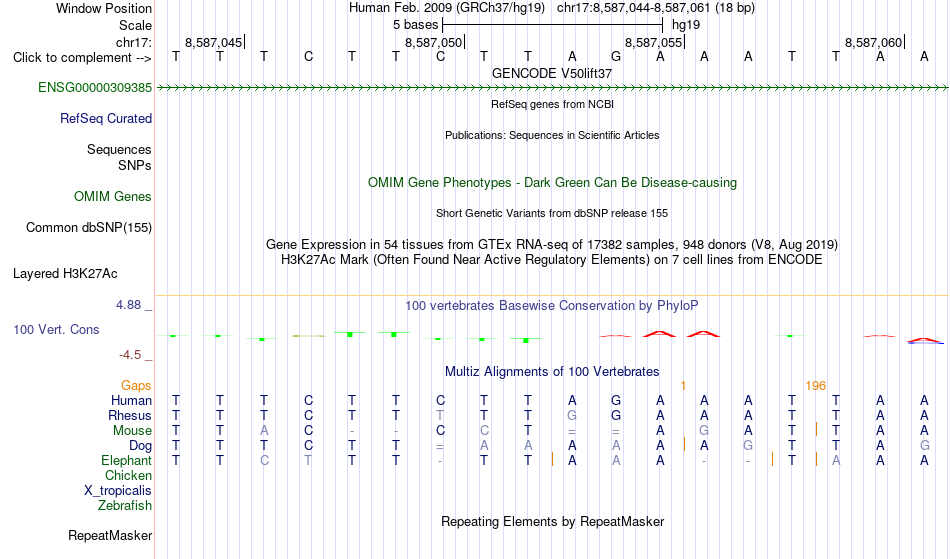Click the 'RefSeq genes from NCBI' title
This screenshot has width=950, height=559.
(x=552, y=104)
